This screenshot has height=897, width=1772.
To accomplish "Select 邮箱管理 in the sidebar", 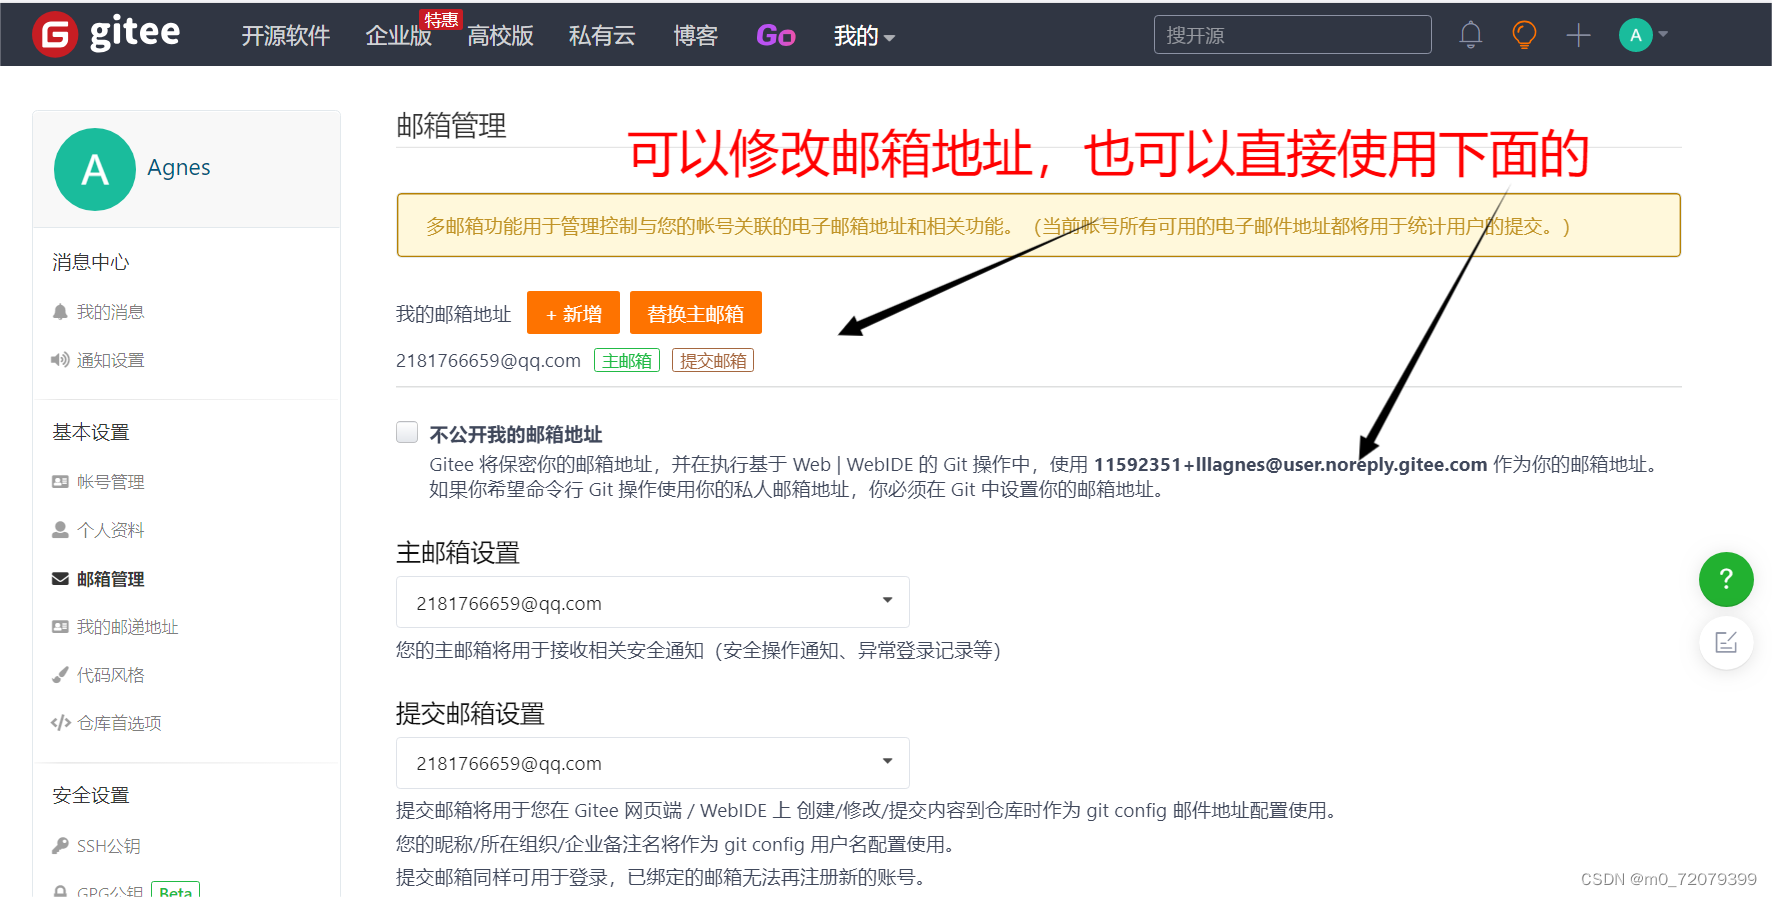I will click(110, 579).
